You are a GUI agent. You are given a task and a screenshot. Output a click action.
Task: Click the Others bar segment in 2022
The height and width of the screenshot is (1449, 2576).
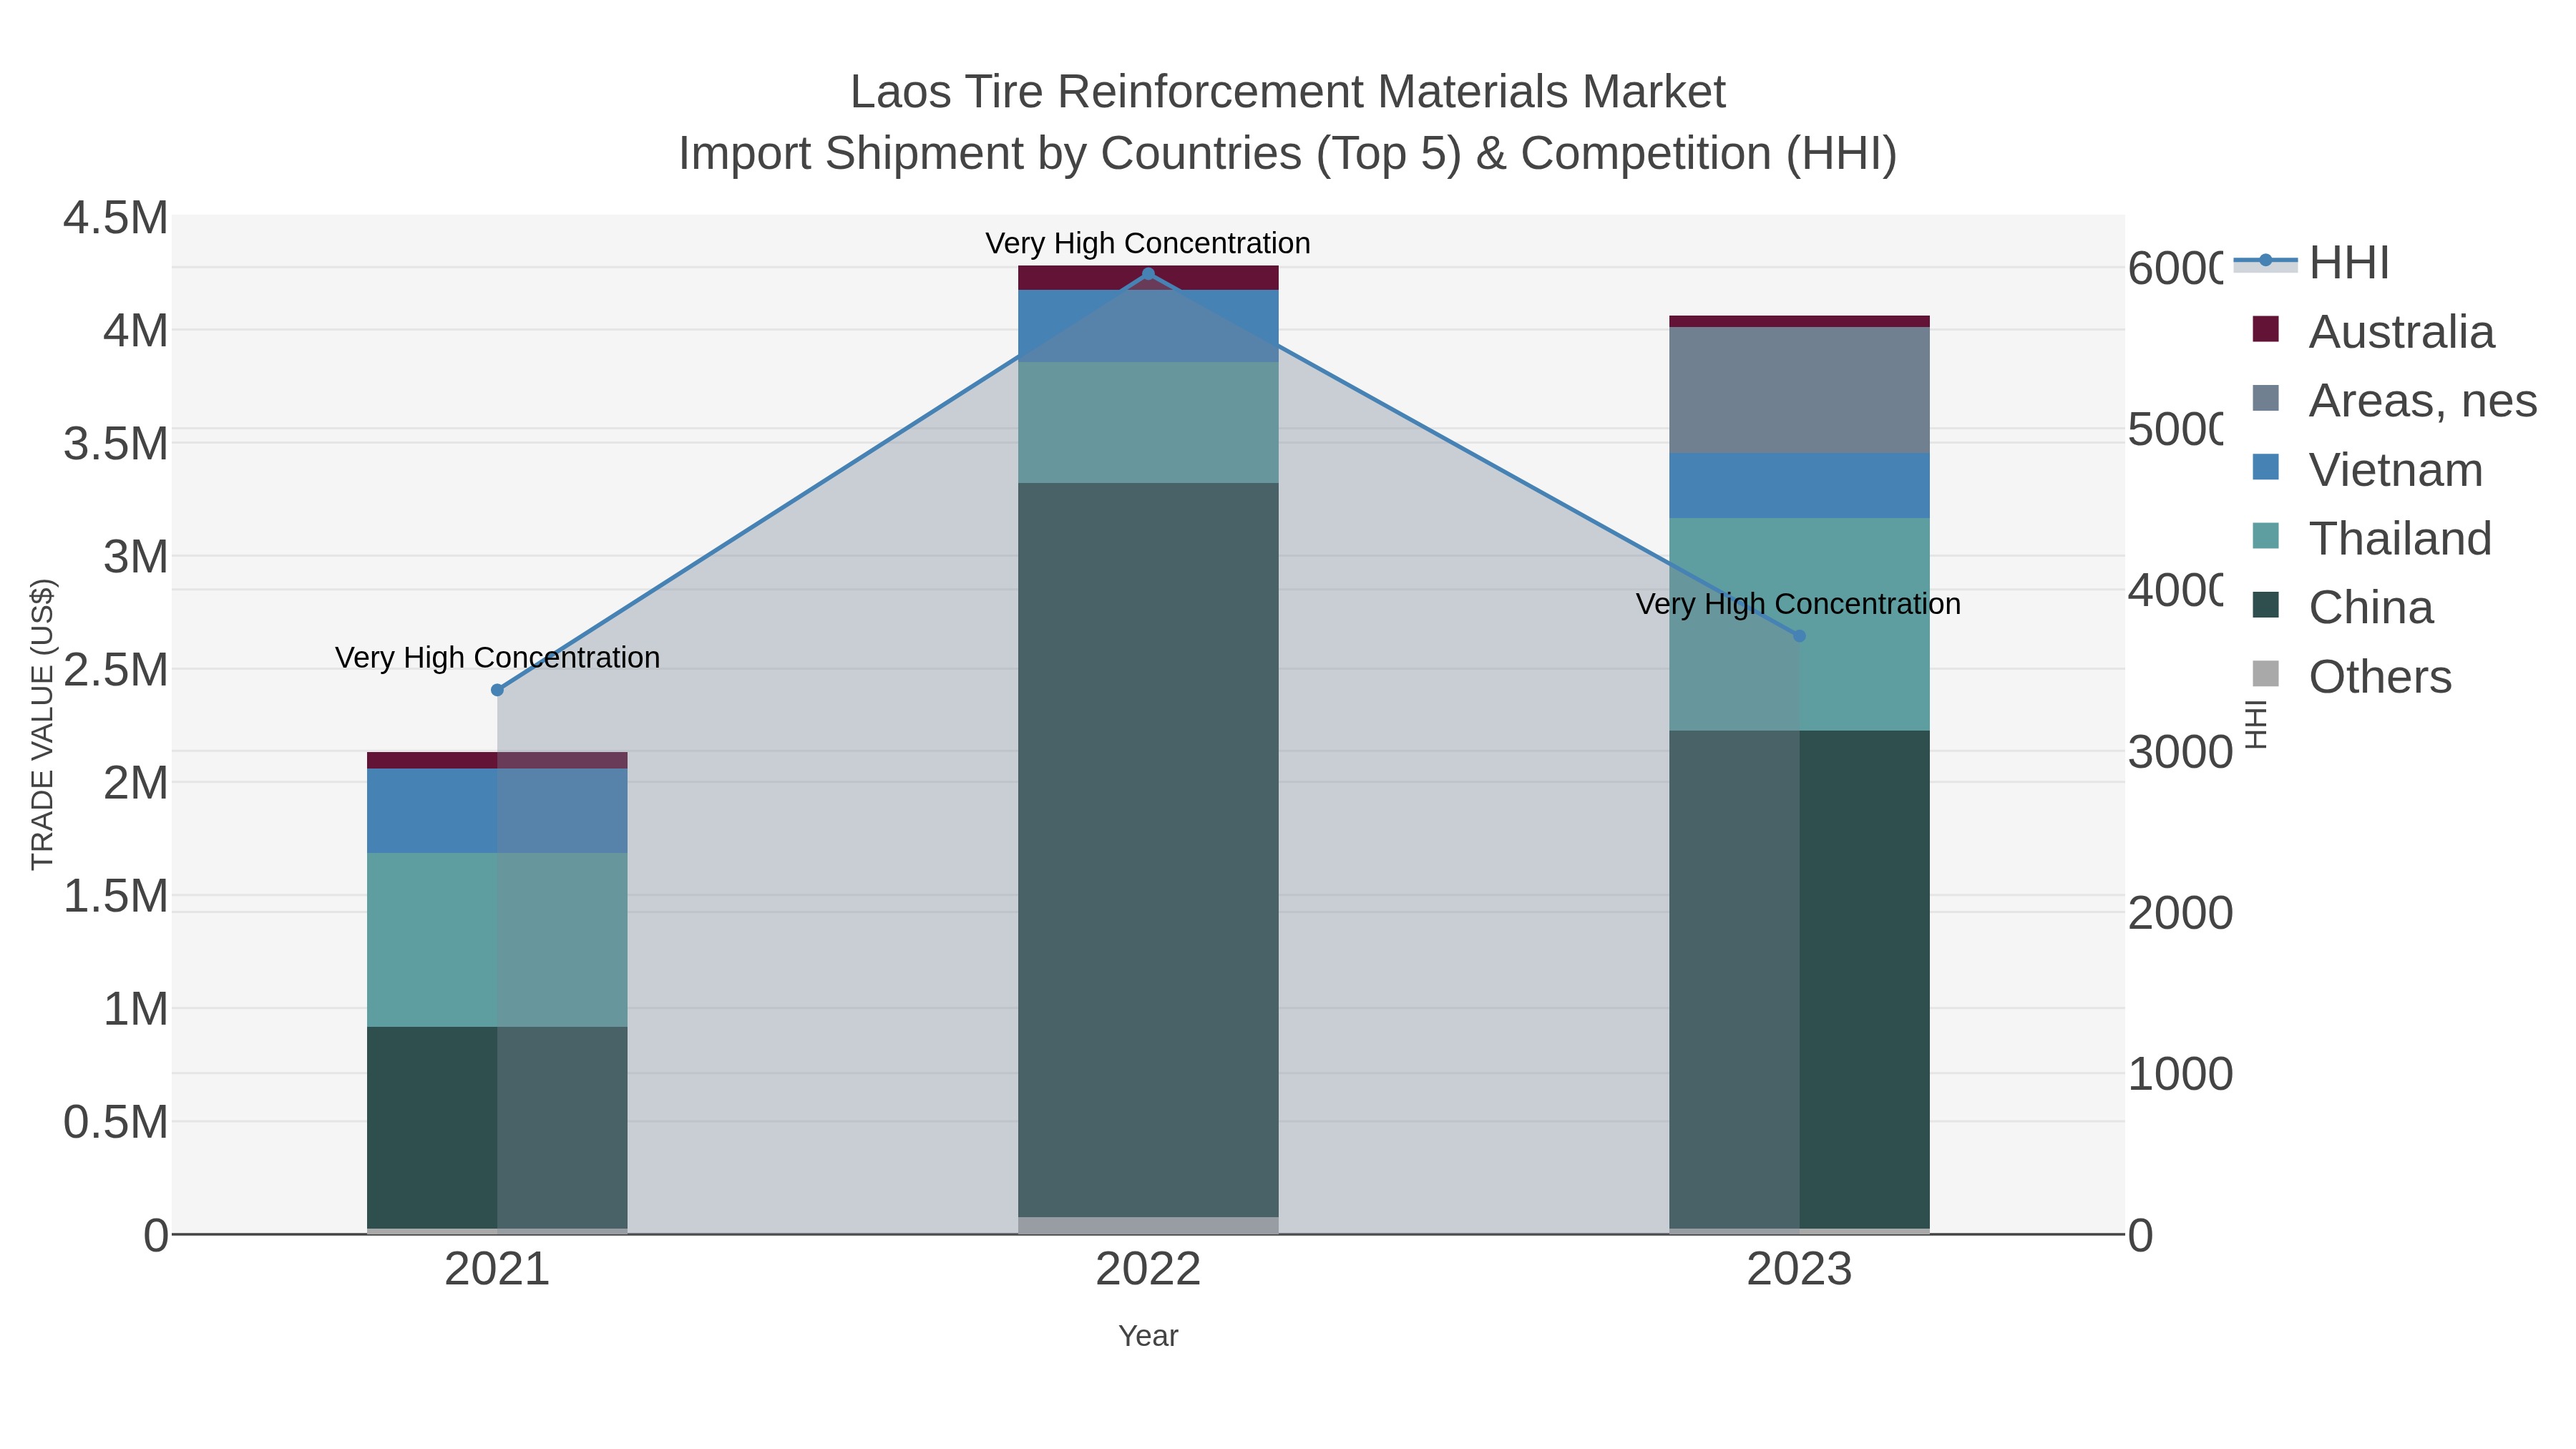(1148, 1225)
